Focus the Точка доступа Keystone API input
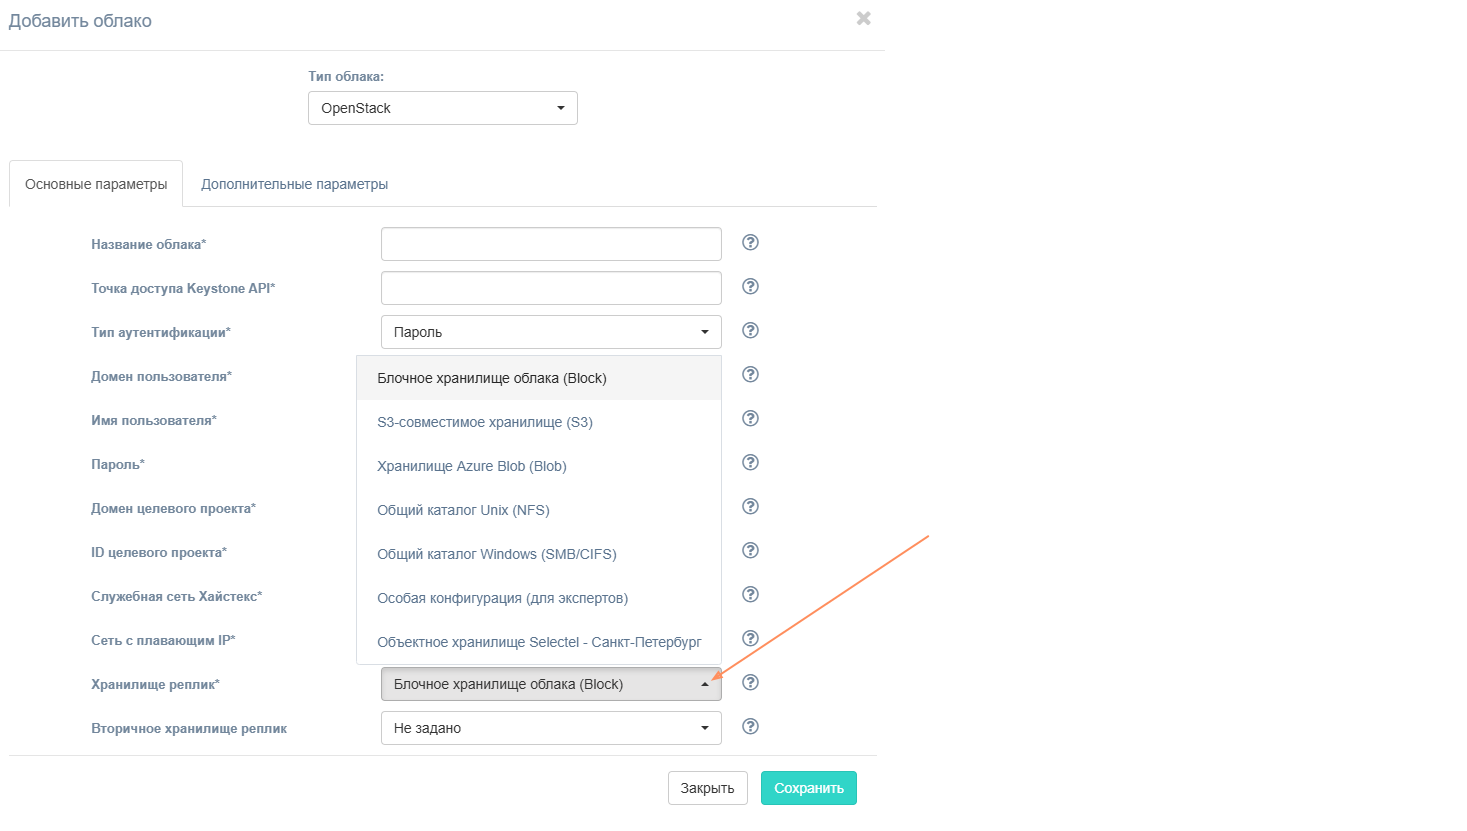The image size is (1467, 831). [x=551, y=288]
